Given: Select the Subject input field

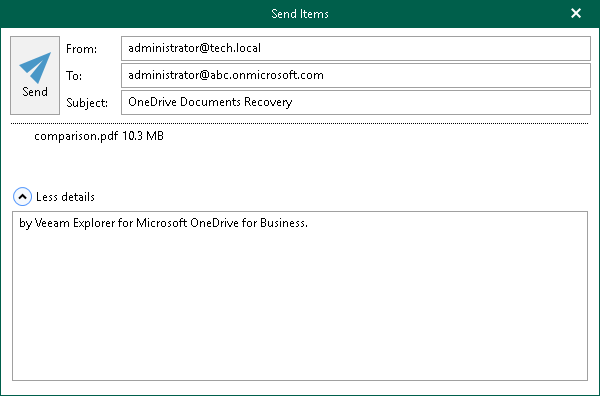Looking at the screenshot, I should [355, 102].
